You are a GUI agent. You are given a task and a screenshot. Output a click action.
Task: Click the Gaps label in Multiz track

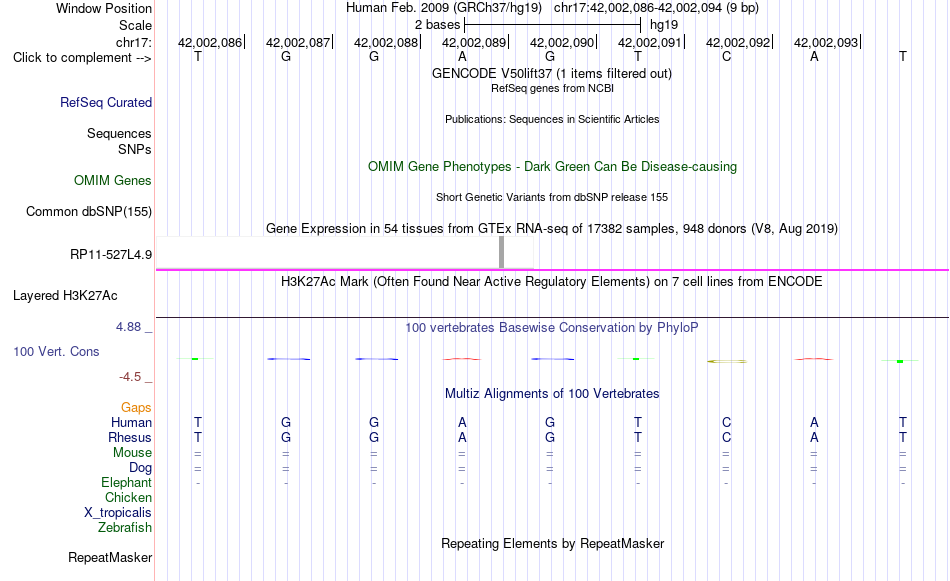click(x=136, y=408)
